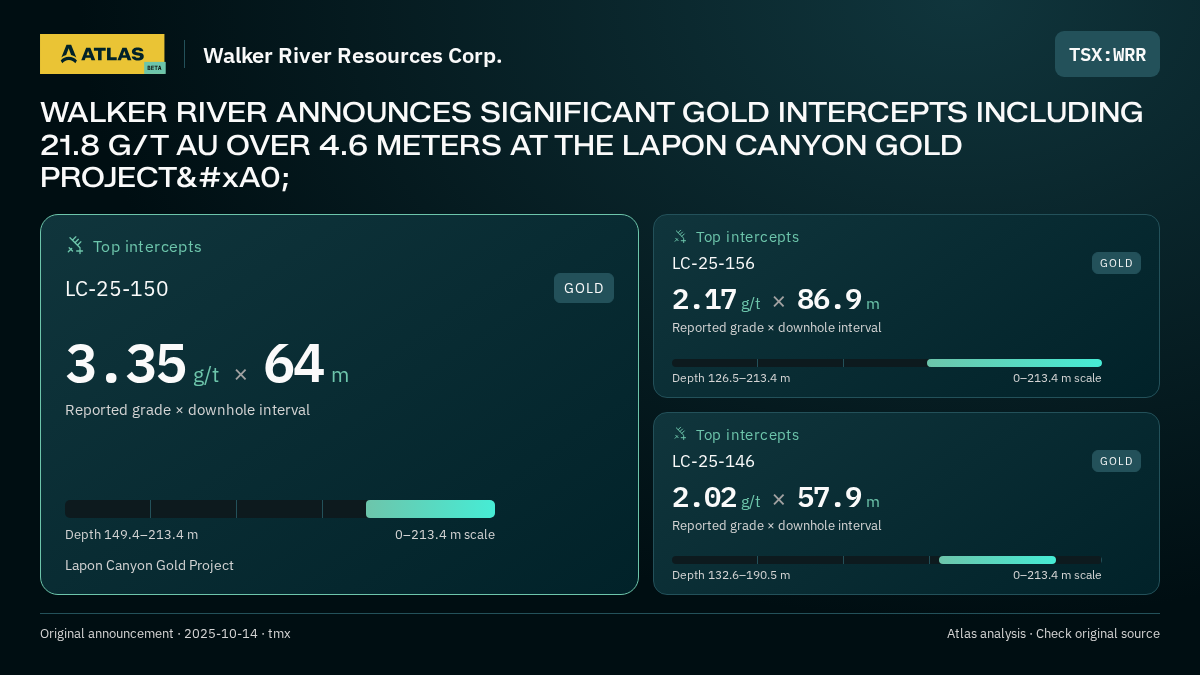Click the 0–213.4 m scale label in LC-25-150 card
1200x675 pixels.
pos(445,534)
